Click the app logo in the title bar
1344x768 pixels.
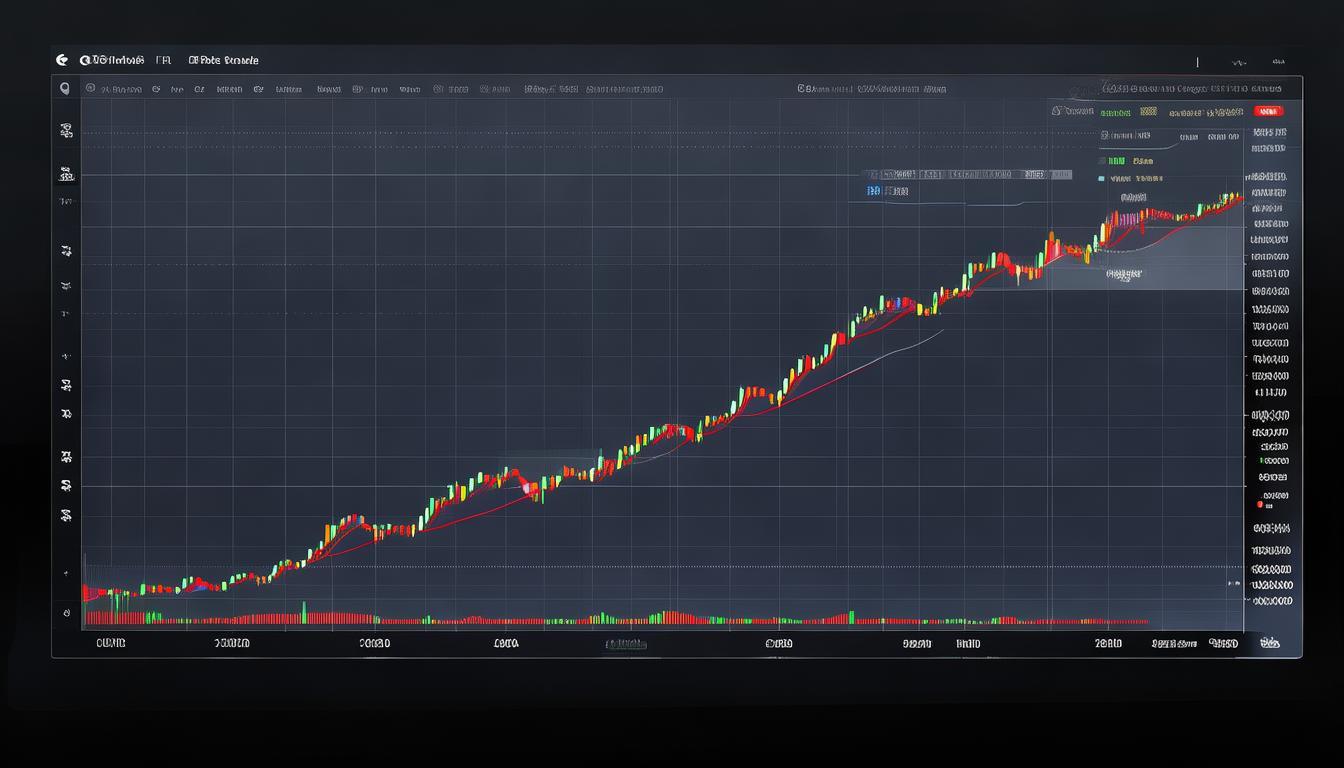coord(63,60)
